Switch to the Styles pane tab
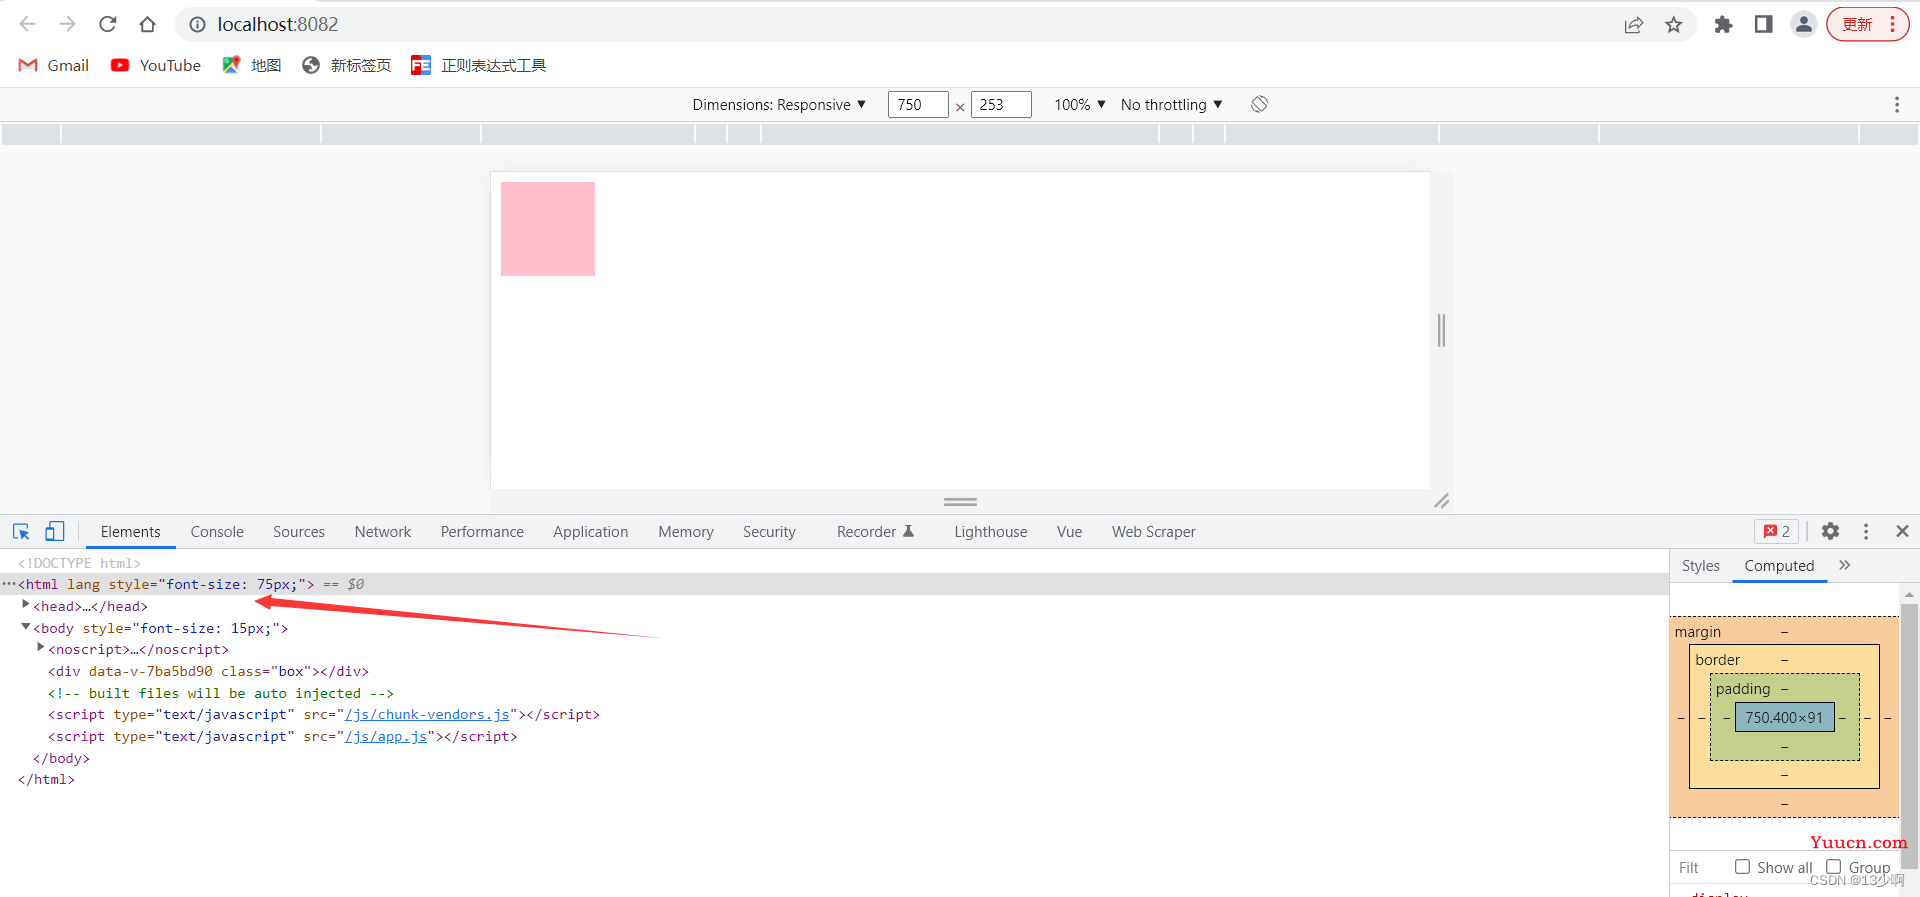Viewport: 1920px width, 897px height. tap(1700, 565)
